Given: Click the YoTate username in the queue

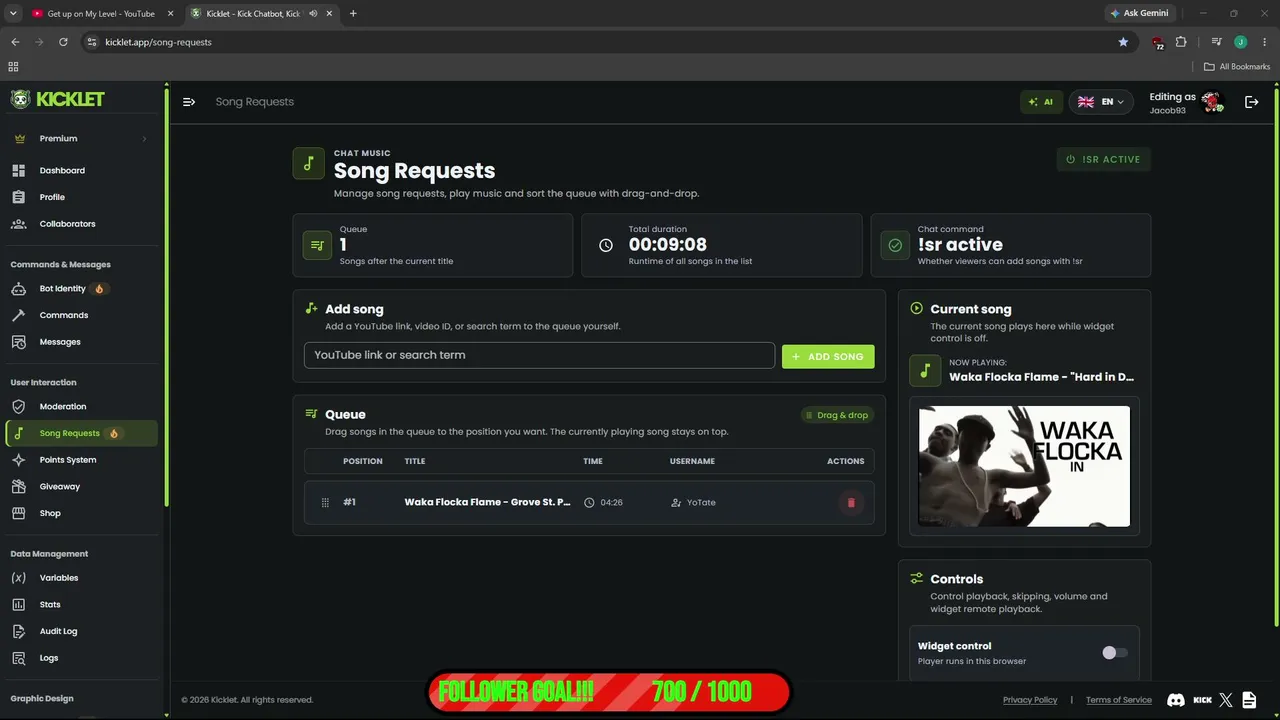Looking at the screenshot, I should point(701,503).
